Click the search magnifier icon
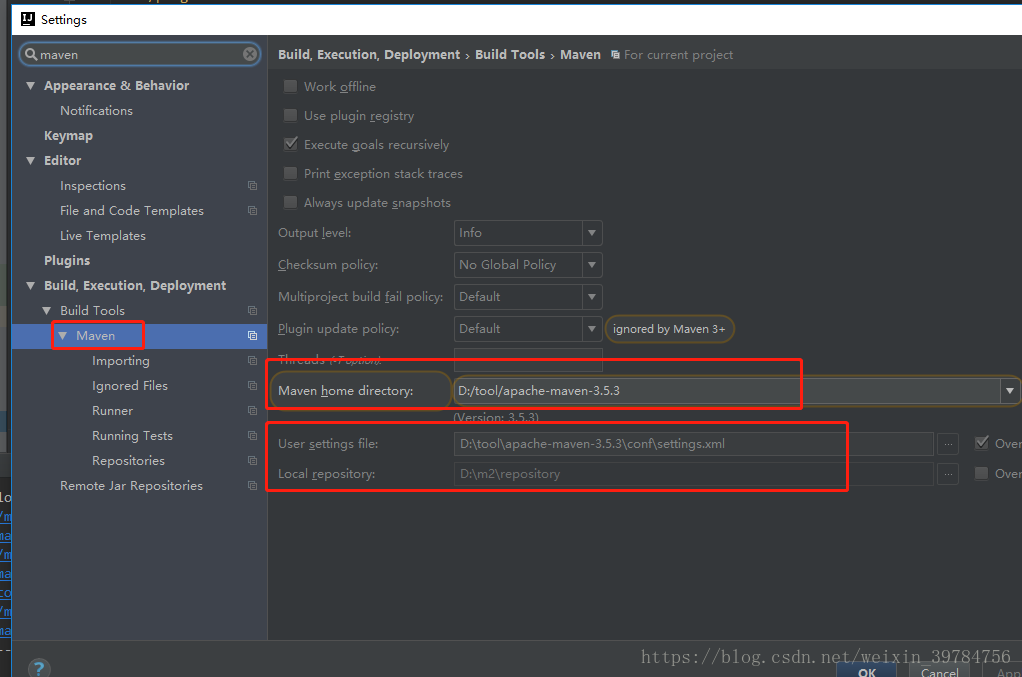This screenshot has width=1022, height=677. 31,54
